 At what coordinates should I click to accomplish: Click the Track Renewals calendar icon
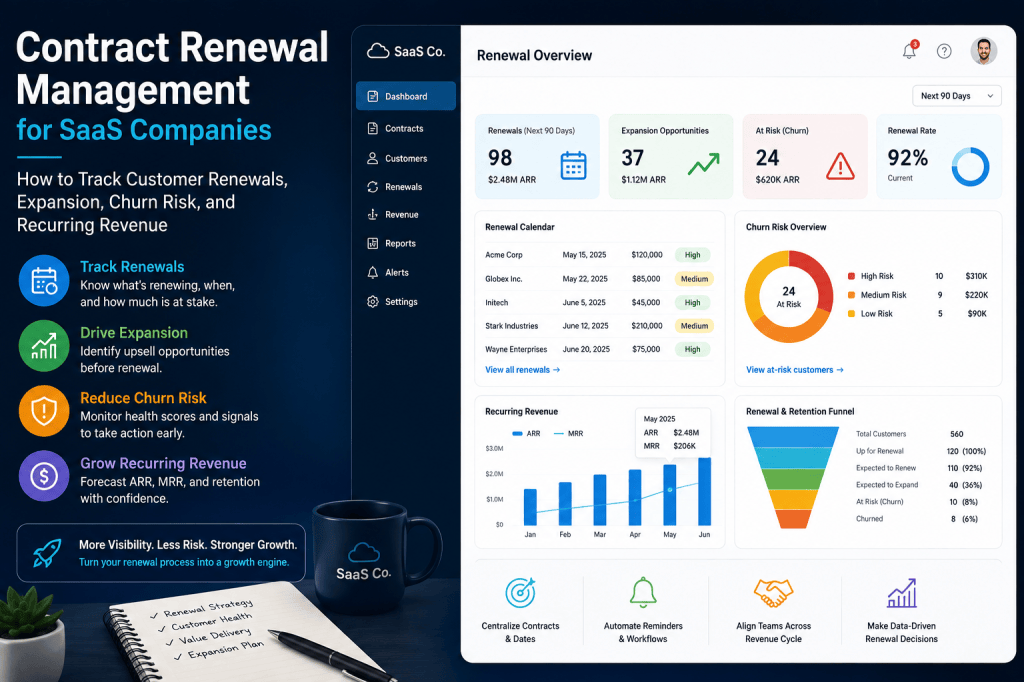click(44, 281)
